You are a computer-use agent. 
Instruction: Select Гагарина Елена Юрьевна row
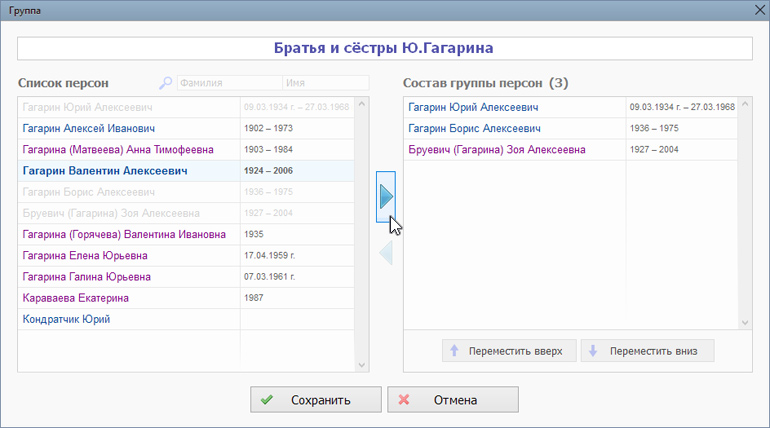[186, 256]
